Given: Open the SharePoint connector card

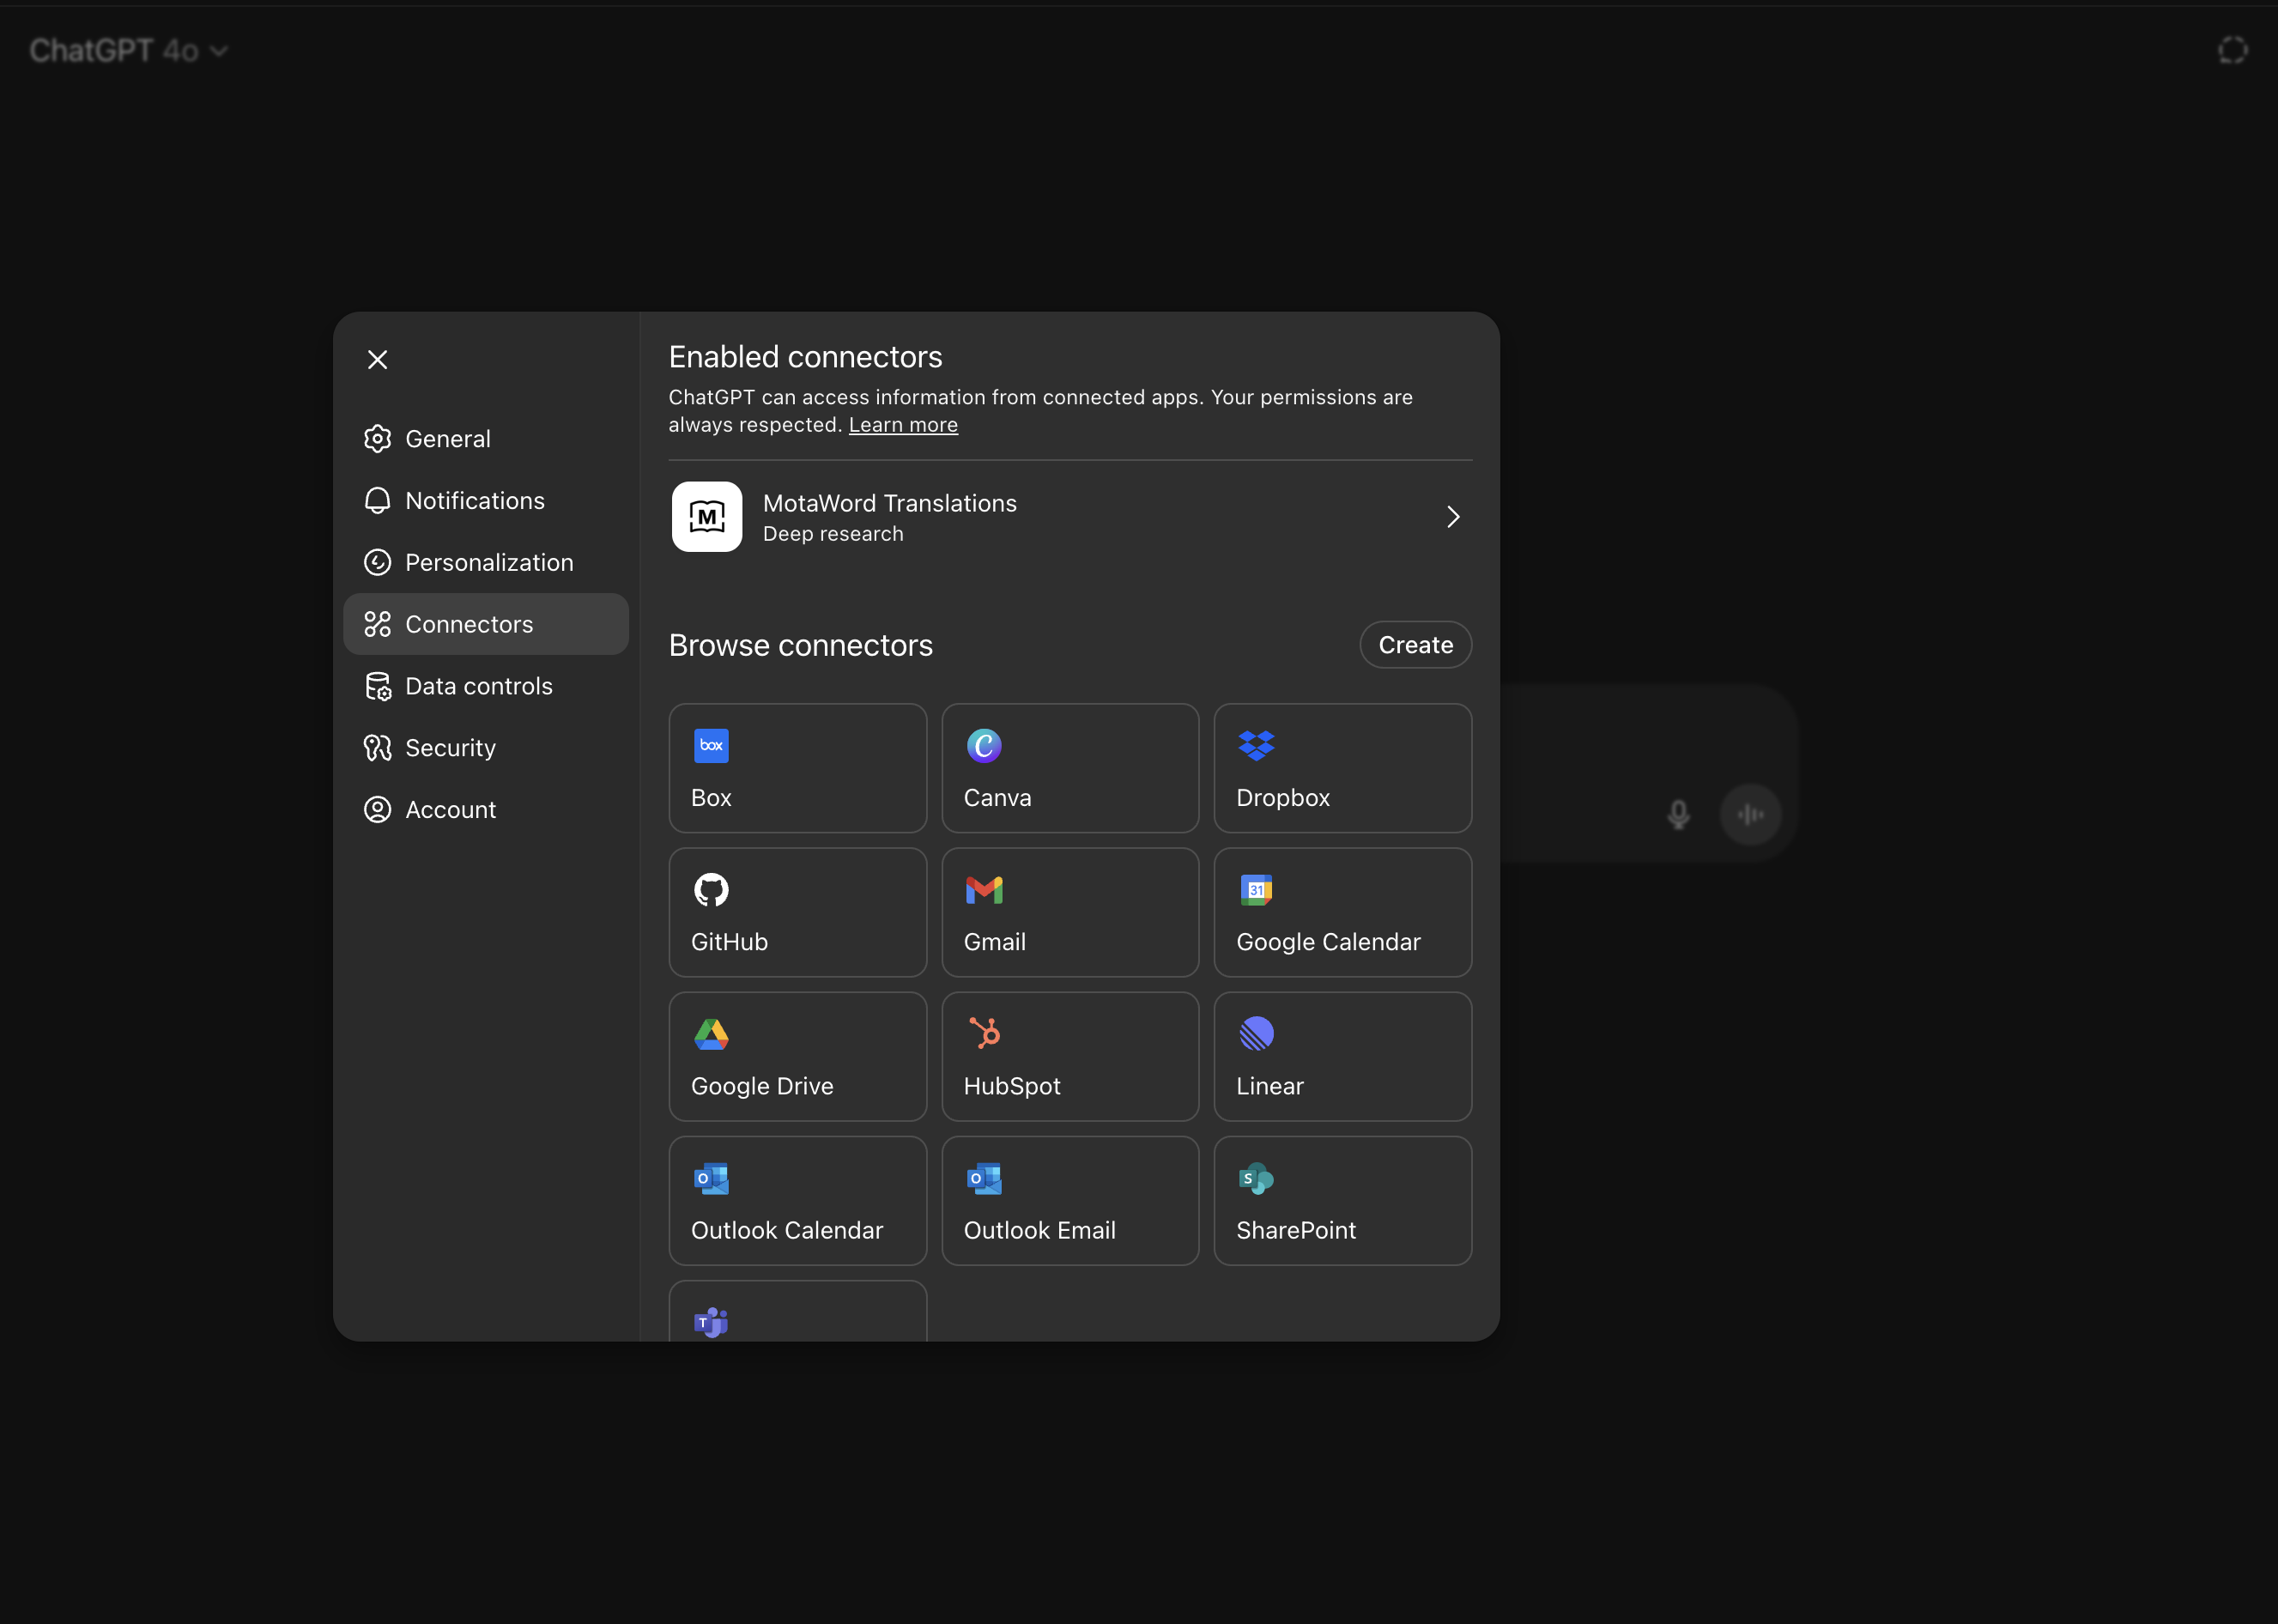Looking at the screenshot, I should pos(1343,1200).
